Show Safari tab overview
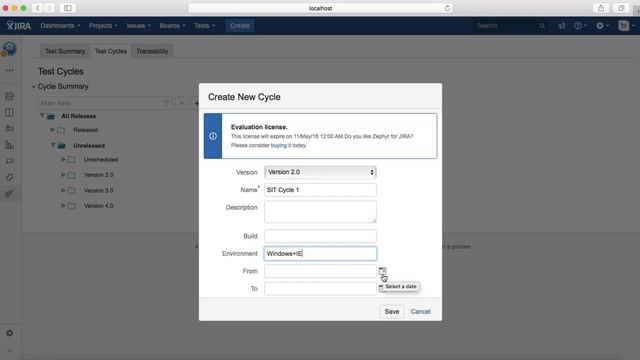This screenshot has width=640, height=360. tap(621, 8)
